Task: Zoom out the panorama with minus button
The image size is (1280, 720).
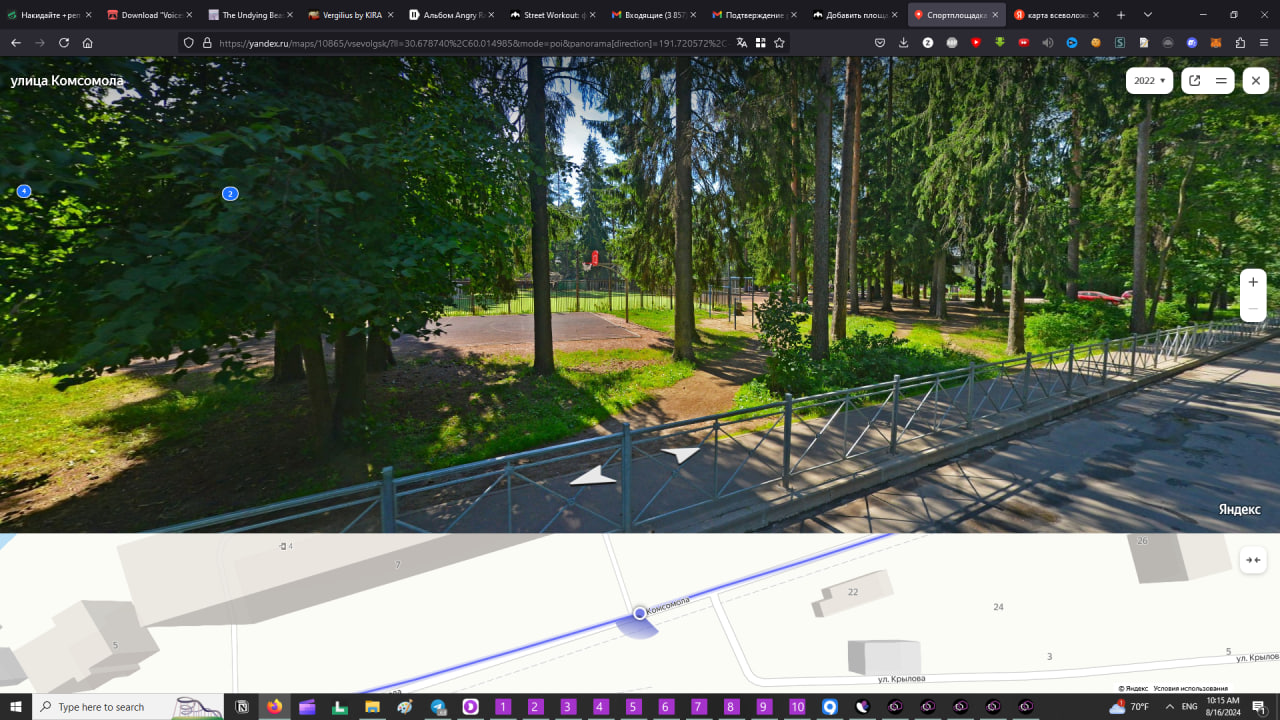Action: (x=1253, y=309)
